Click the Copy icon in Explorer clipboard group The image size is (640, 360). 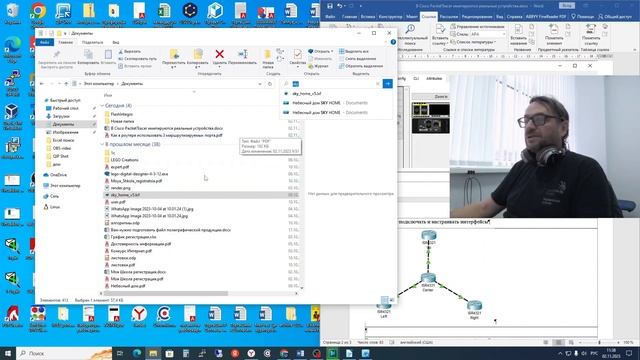(x=88, y=54)
